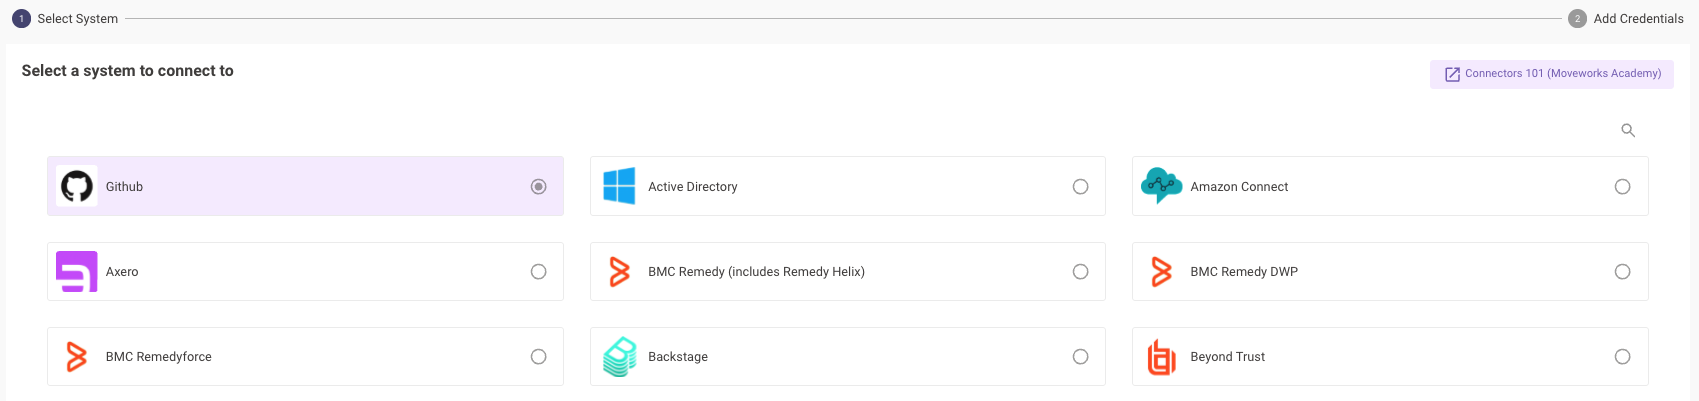Viewport: 1699px width, 401px height.
Task: Select the Axero radio button
Action: click(539, 271)
